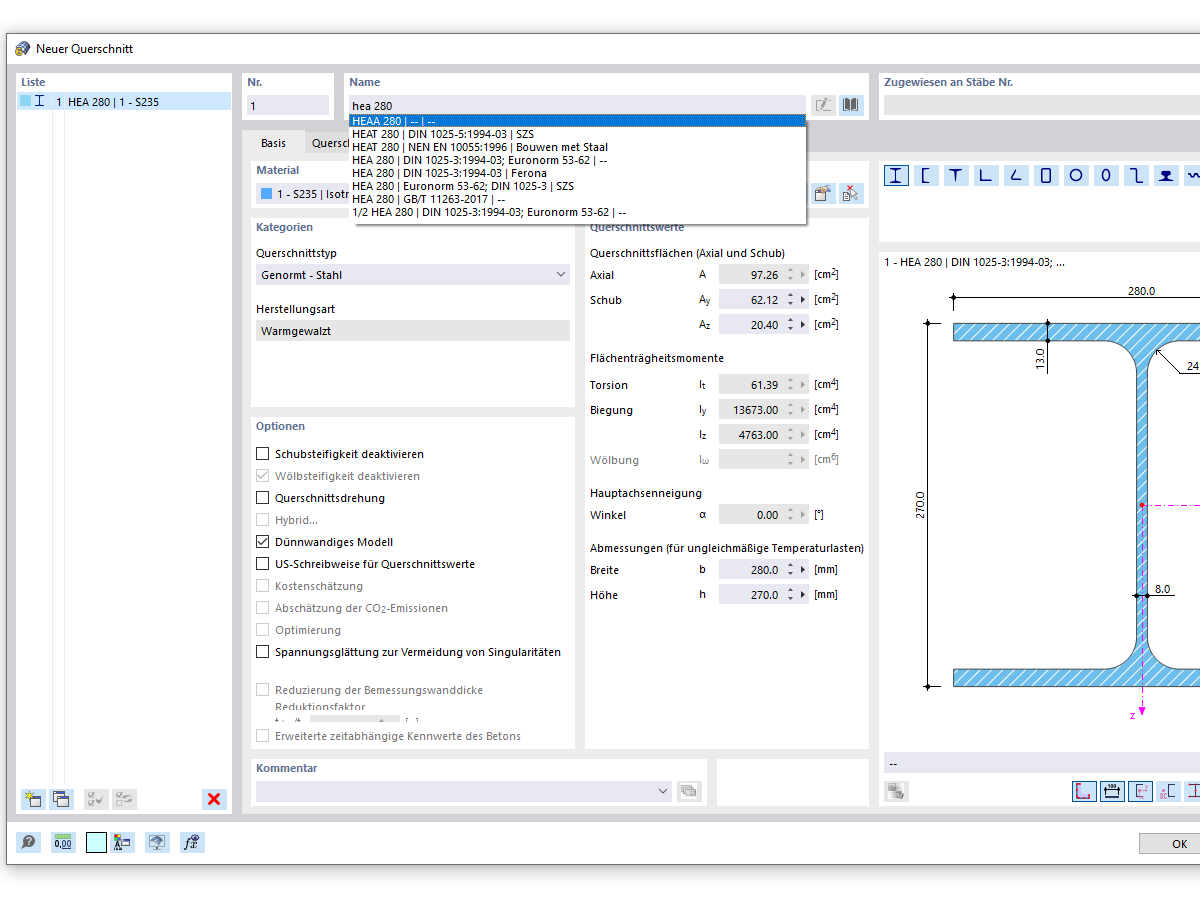
Task: Click the S235 material blue color swatch
Action: 266,194
